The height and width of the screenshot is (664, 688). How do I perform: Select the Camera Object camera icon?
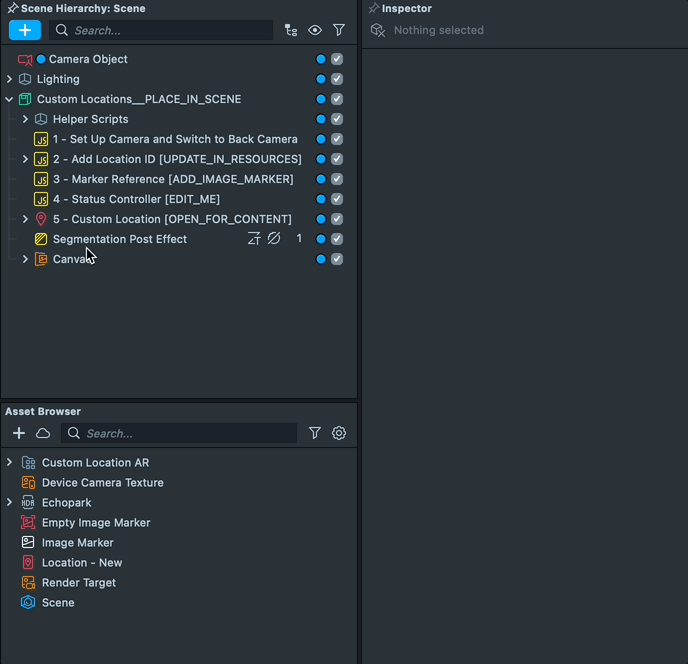25,59
